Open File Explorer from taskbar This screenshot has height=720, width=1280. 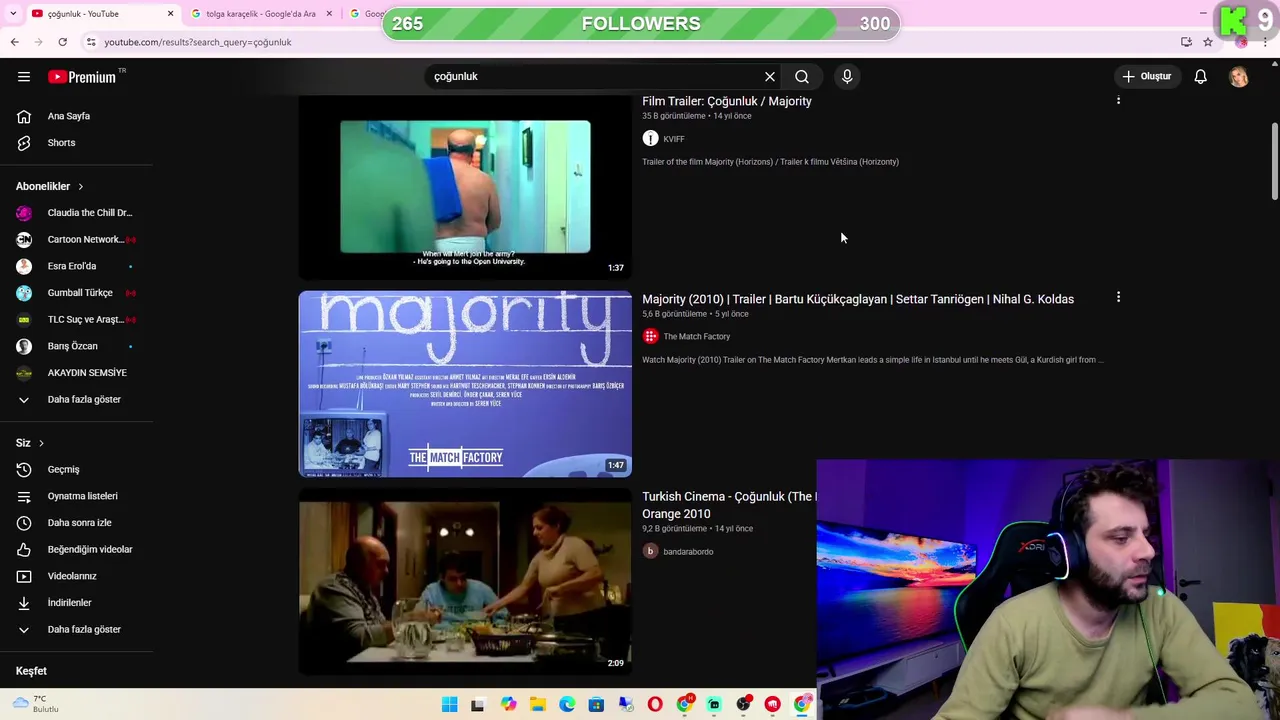pos(538,705)
